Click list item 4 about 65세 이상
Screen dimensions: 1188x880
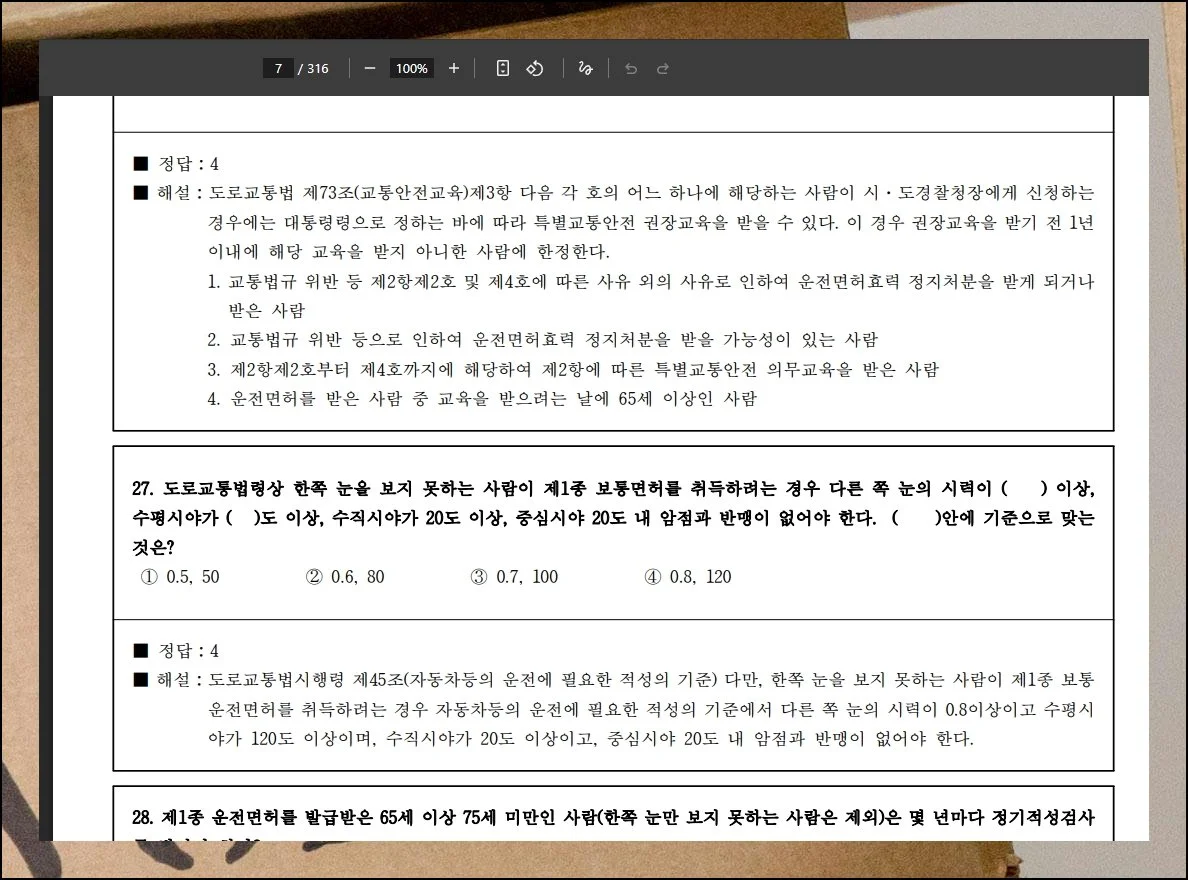tap(482, 399)
